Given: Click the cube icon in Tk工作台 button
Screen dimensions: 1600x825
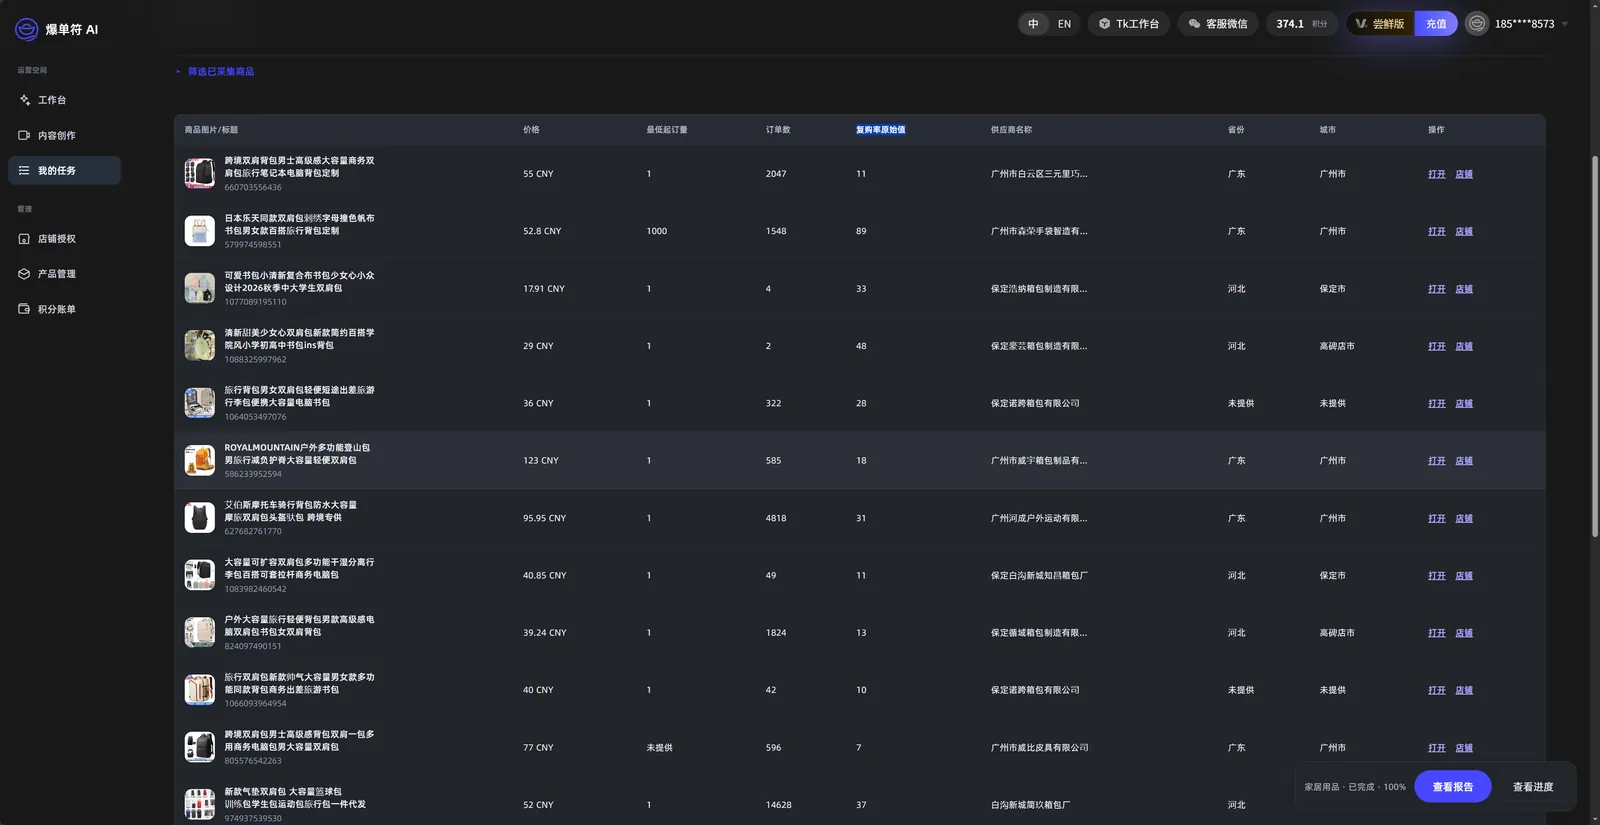Looking at the screenshot, I should [1104, 24].
